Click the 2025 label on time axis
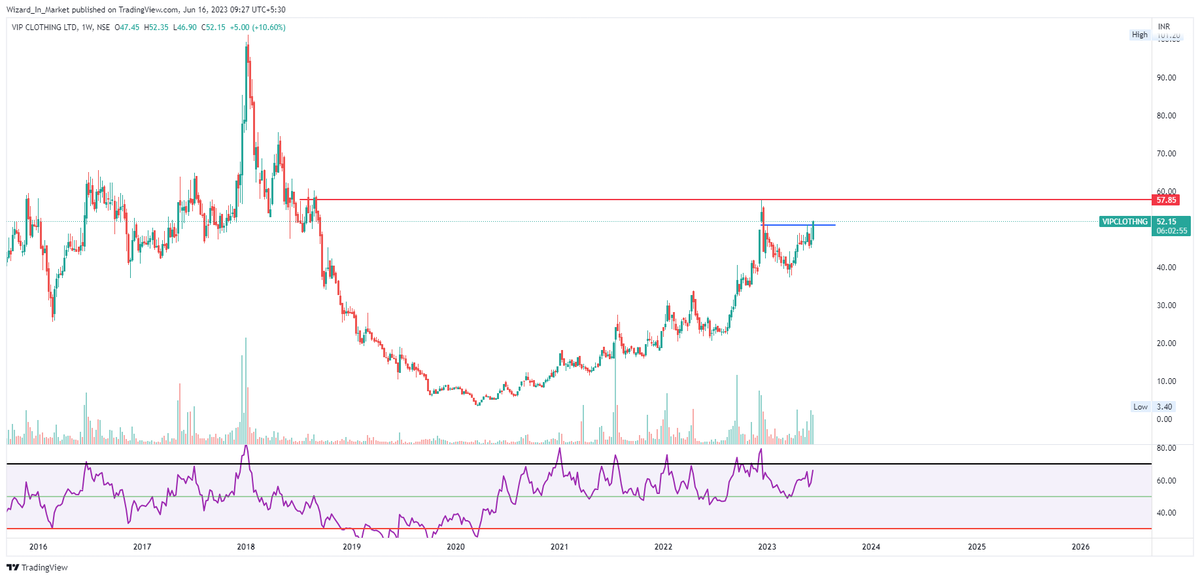The image size is (1200, 579). point(976,547)
